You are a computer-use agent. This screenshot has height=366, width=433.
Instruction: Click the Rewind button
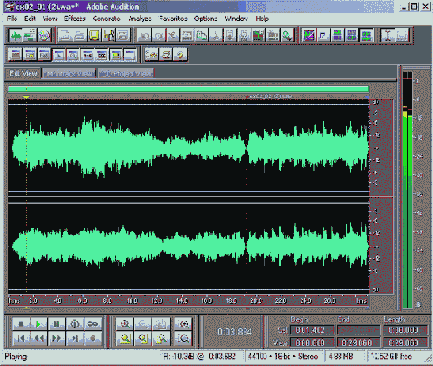click(38, 339)
